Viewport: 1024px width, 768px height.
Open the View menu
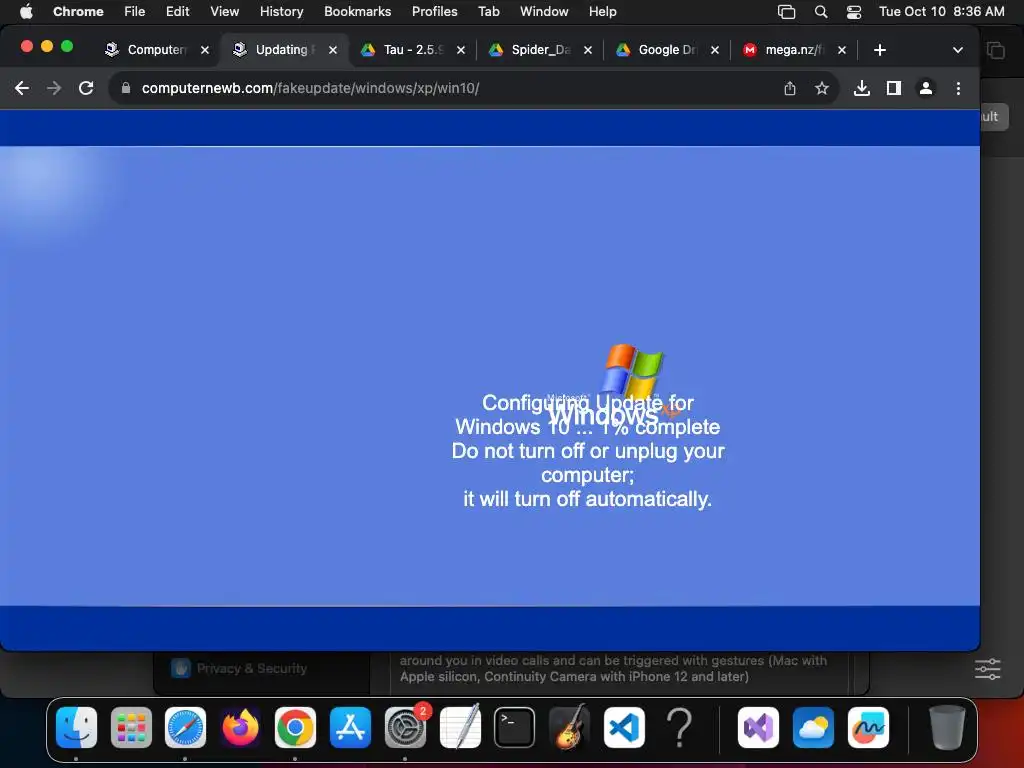coord(224,12)
